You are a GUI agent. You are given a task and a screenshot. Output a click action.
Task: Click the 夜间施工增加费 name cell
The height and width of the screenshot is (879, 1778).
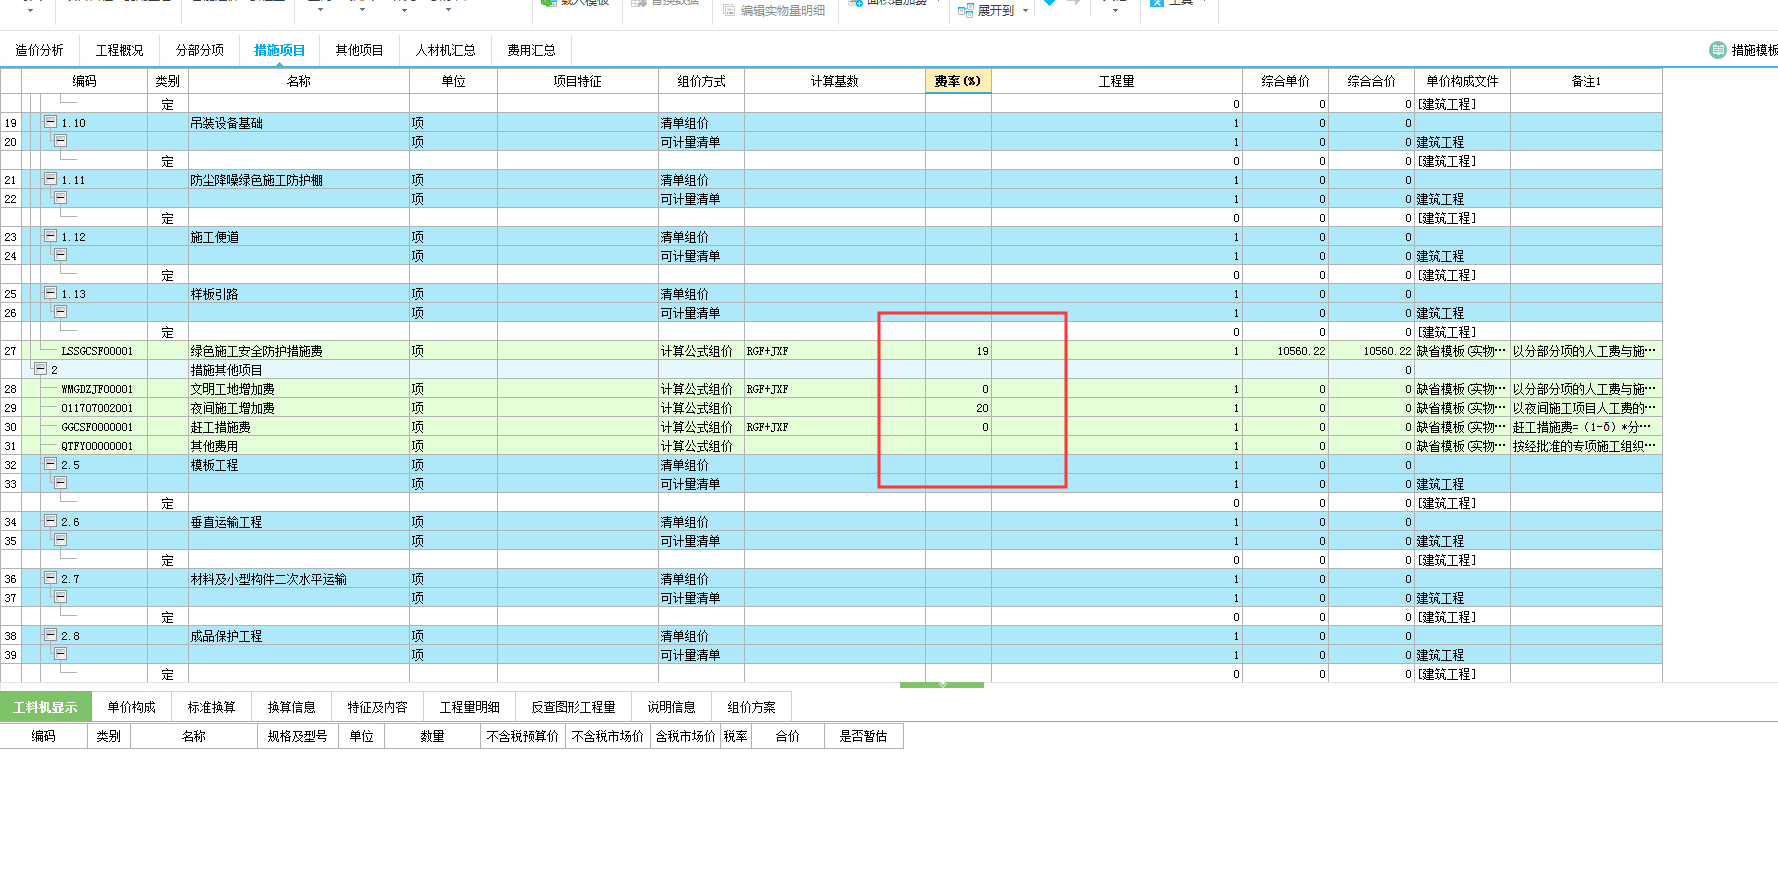(x=298, y=408)
